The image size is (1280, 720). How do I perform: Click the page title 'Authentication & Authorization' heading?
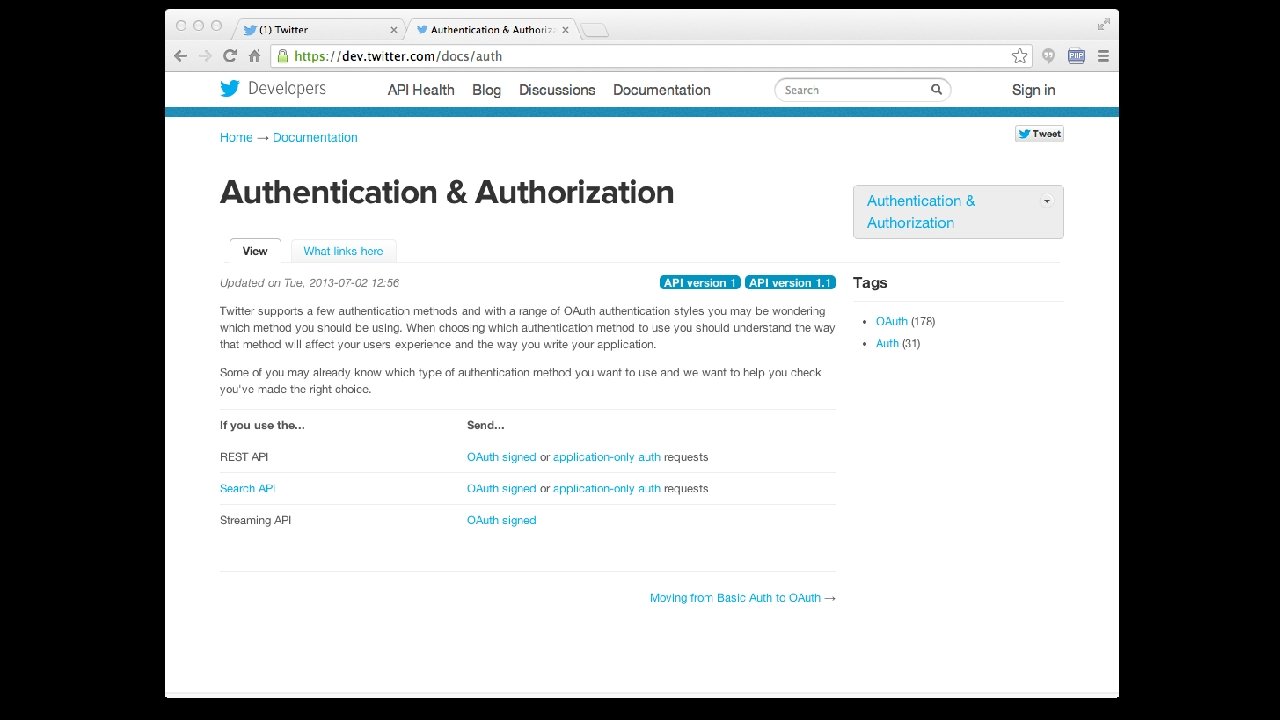coord(447,192)
